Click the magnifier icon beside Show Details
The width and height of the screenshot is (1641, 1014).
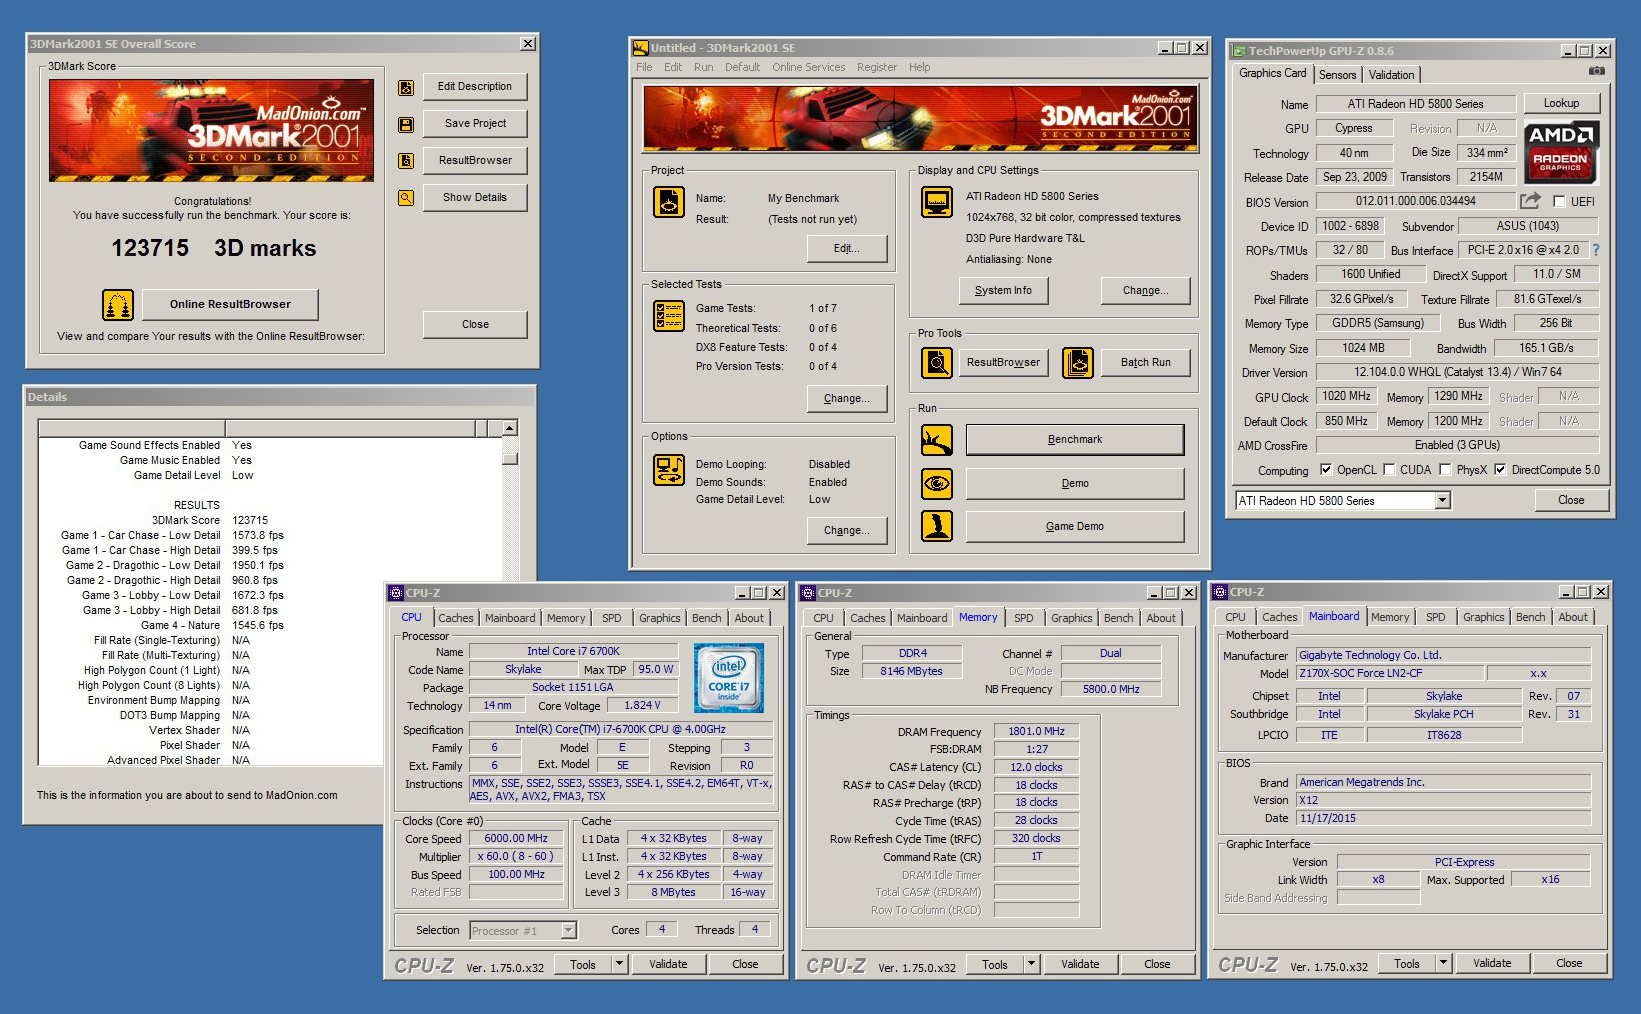(x=406, y=198)
